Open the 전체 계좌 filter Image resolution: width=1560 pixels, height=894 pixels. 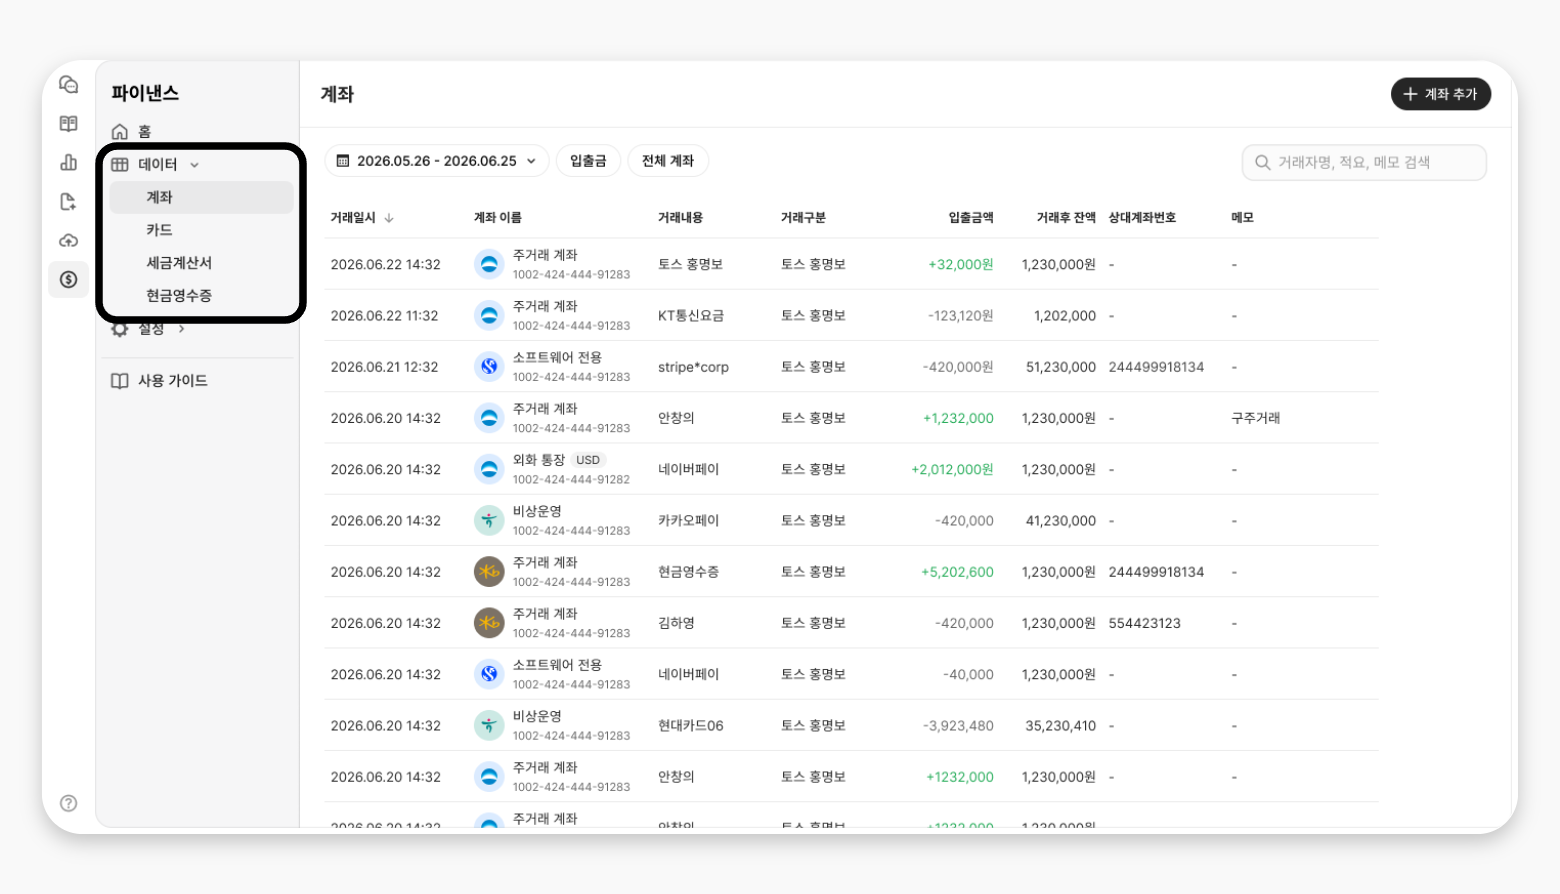coord(668,161)
